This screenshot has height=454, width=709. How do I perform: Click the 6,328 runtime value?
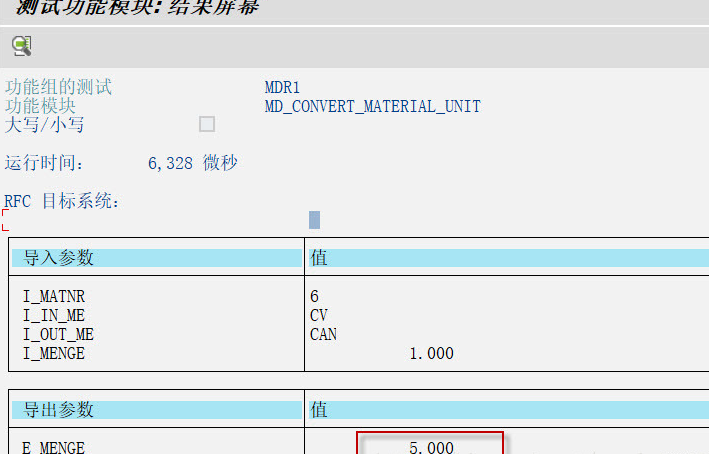pyautogui.click(x=170, y=163)
